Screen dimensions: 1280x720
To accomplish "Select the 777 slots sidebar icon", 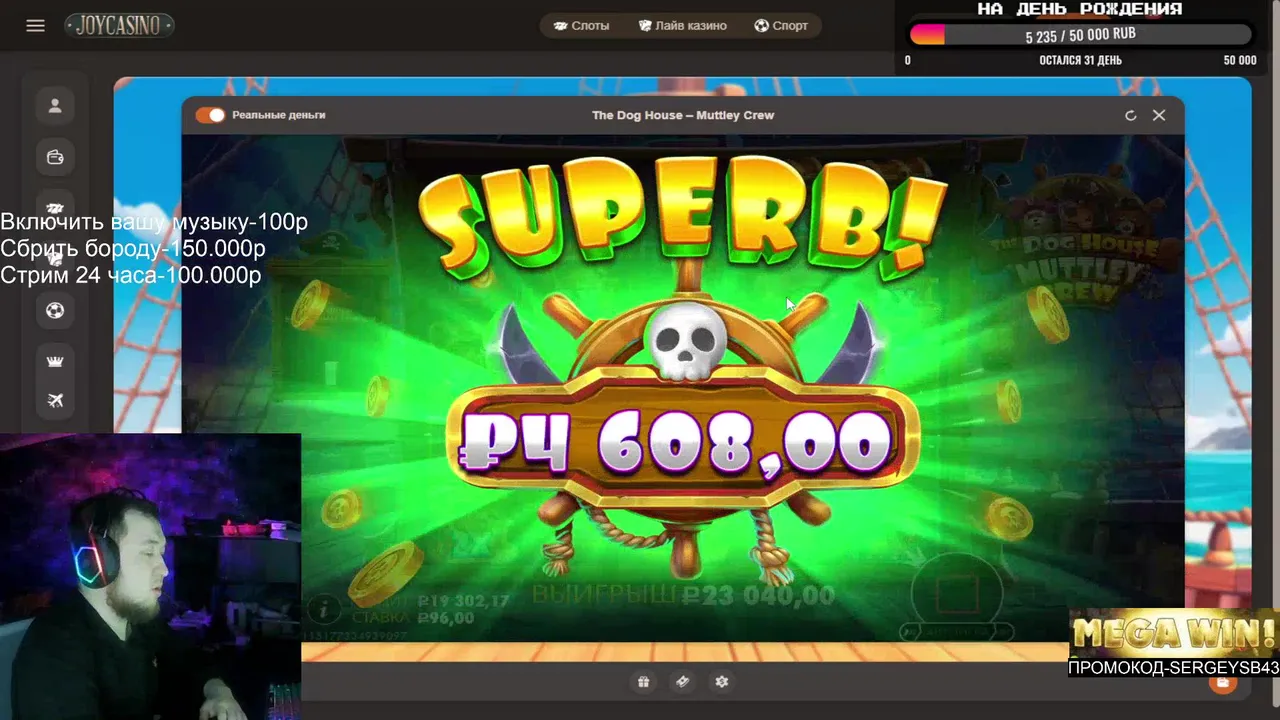I will click(x=55, y=208).
